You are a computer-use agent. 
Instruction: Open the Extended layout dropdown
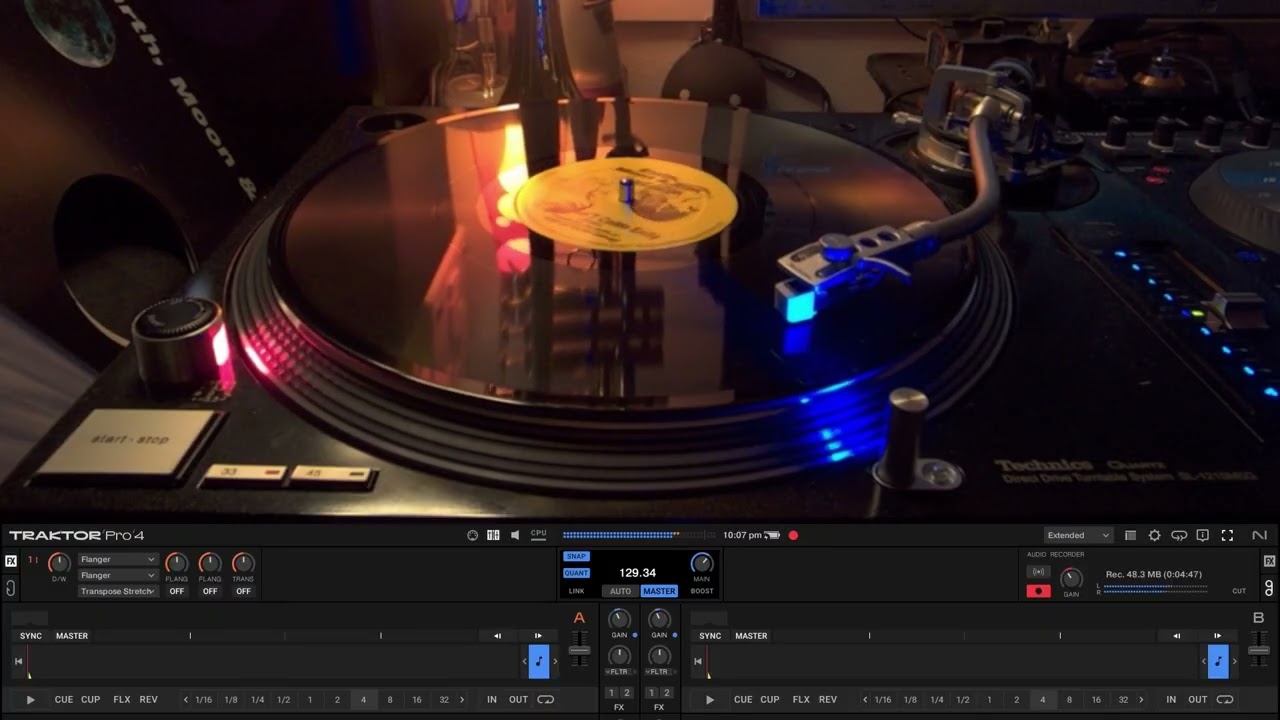pyautogui.click(x=1078, y=535)
